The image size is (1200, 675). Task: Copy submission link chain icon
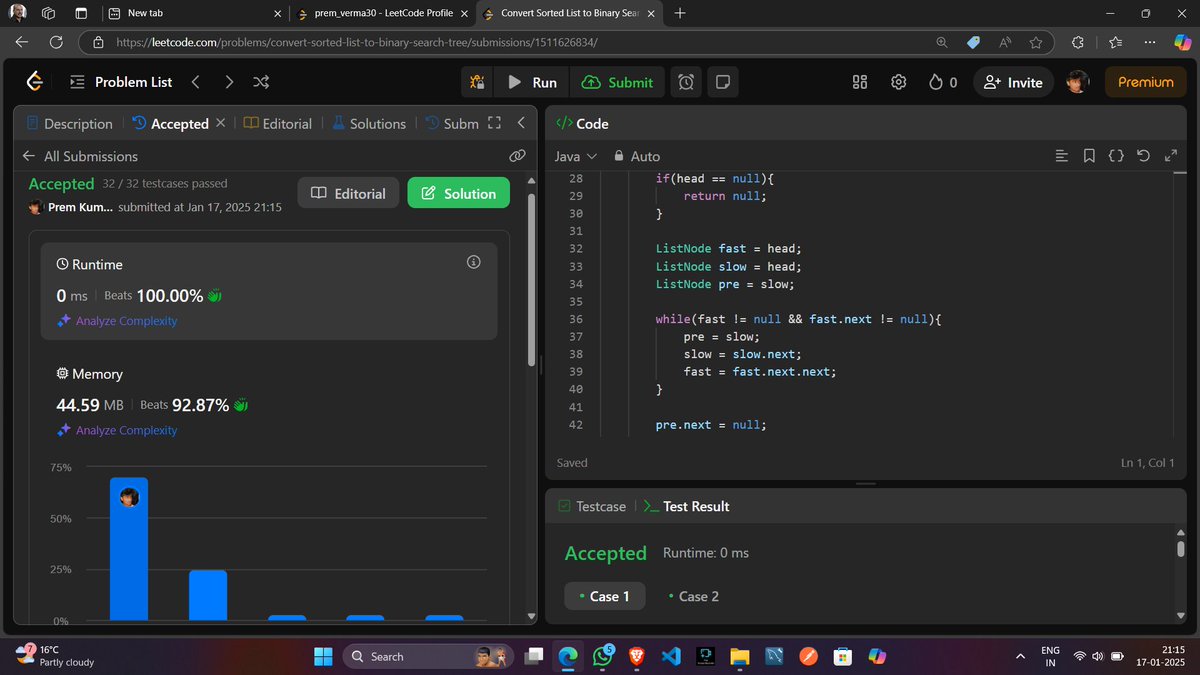[517, 156]
